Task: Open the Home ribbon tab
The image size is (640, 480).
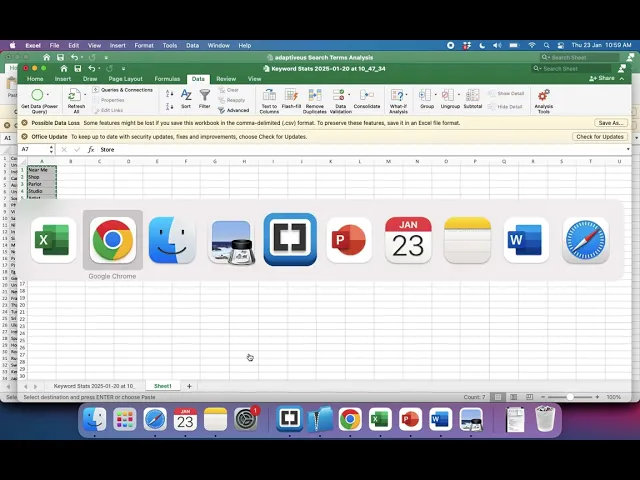Action: click(35, 79)
